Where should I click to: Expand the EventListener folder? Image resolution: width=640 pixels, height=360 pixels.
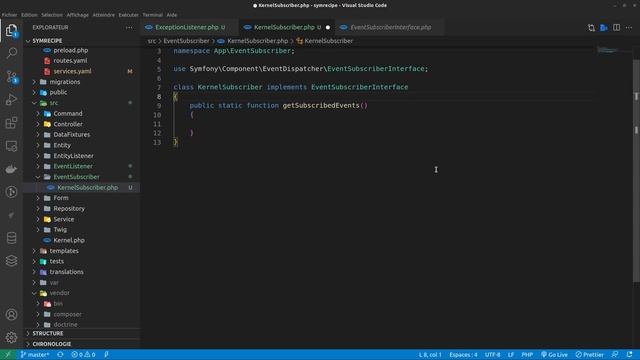pyautogui.click(x=82, y=166)
